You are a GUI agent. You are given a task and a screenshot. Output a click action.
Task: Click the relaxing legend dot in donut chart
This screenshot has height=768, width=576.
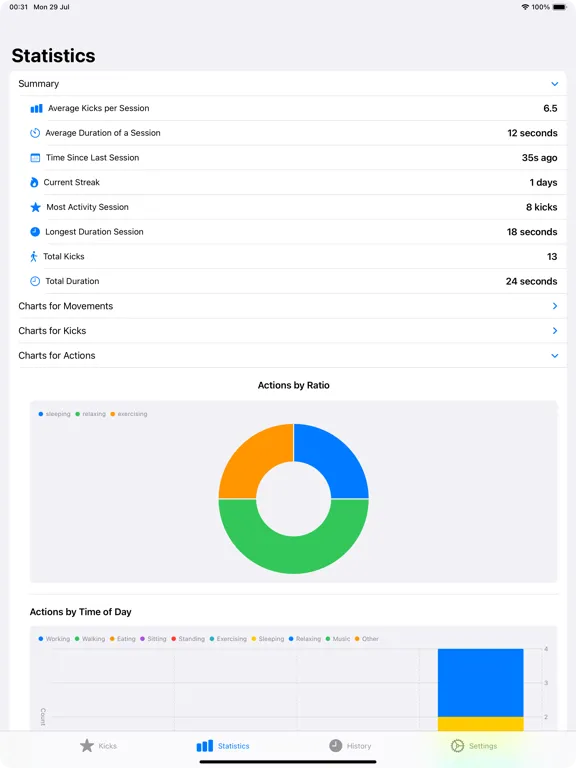[77, 414]
